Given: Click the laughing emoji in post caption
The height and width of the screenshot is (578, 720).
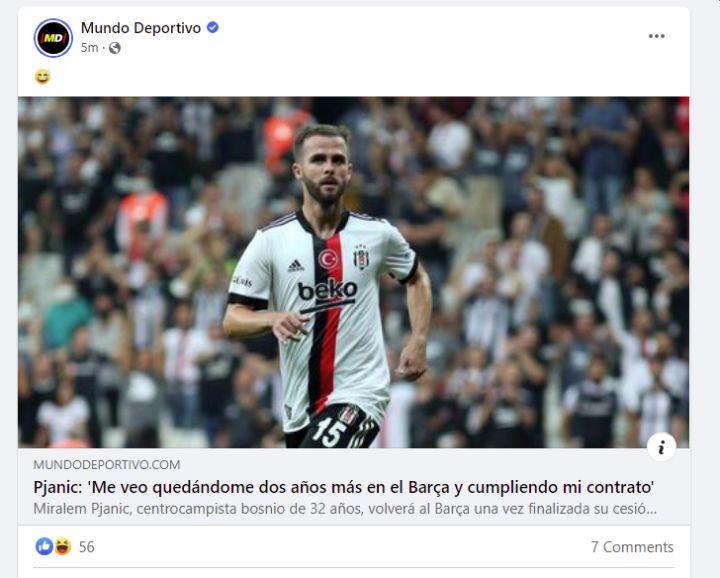Looking at the screenshot, I should coord(42,76).
